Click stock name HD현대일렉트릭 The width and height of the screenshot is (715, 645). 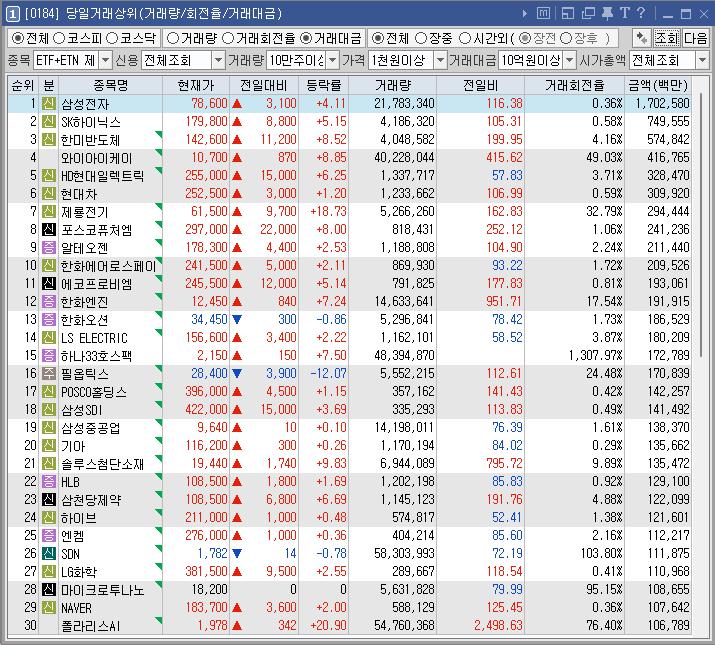pos(103,176)
